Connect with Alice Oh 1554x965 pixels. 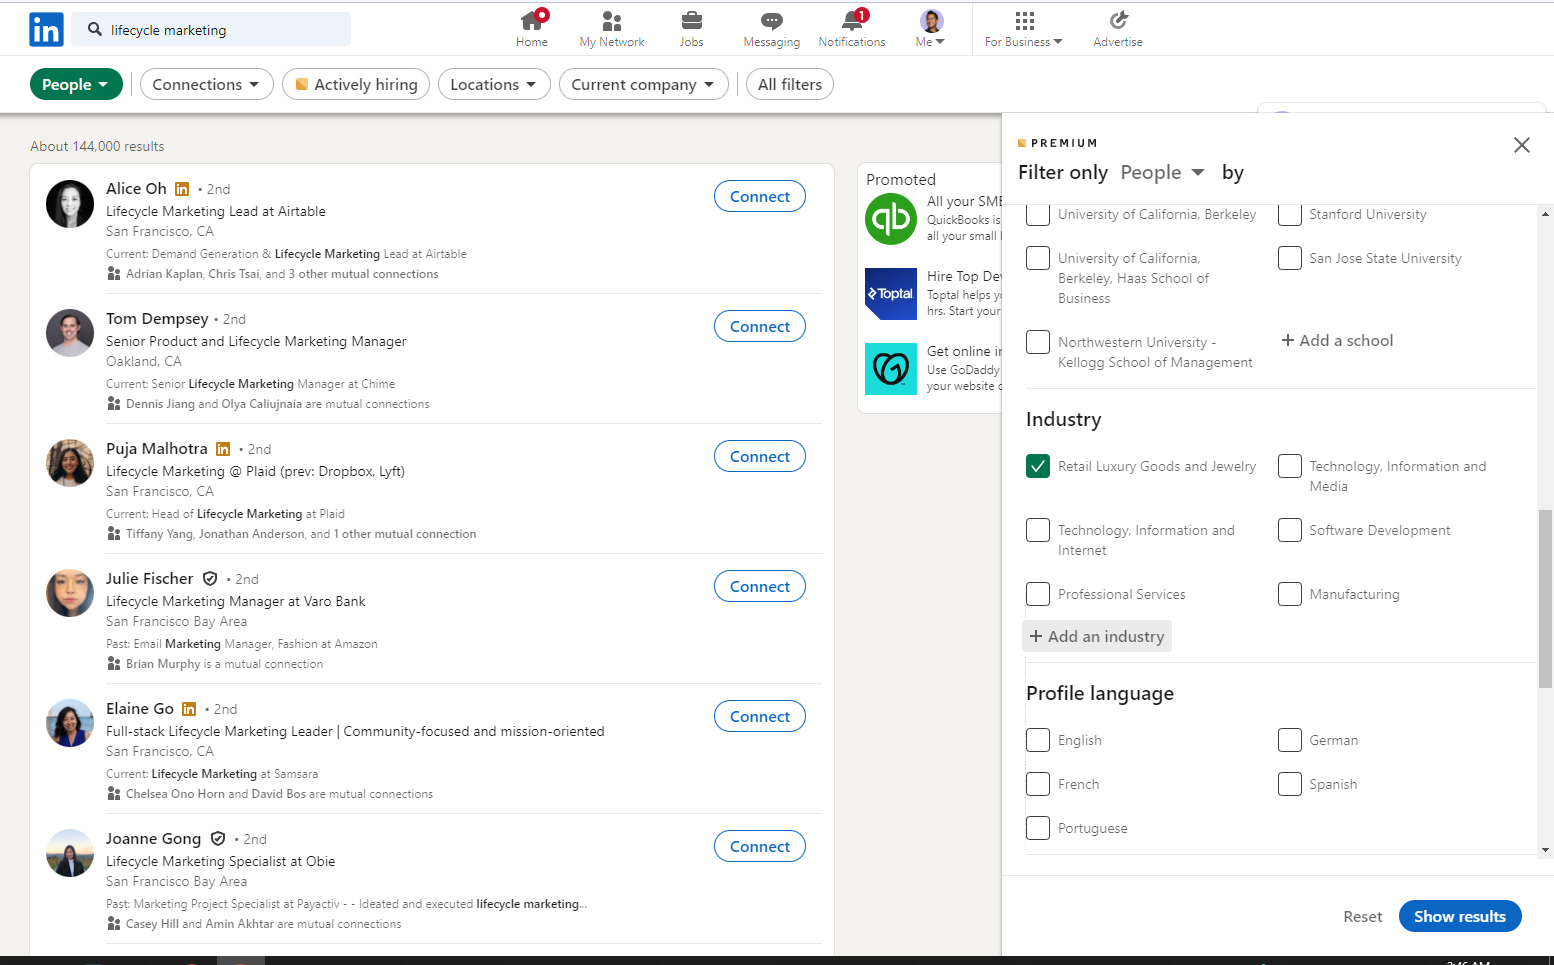tap(760, 196)
